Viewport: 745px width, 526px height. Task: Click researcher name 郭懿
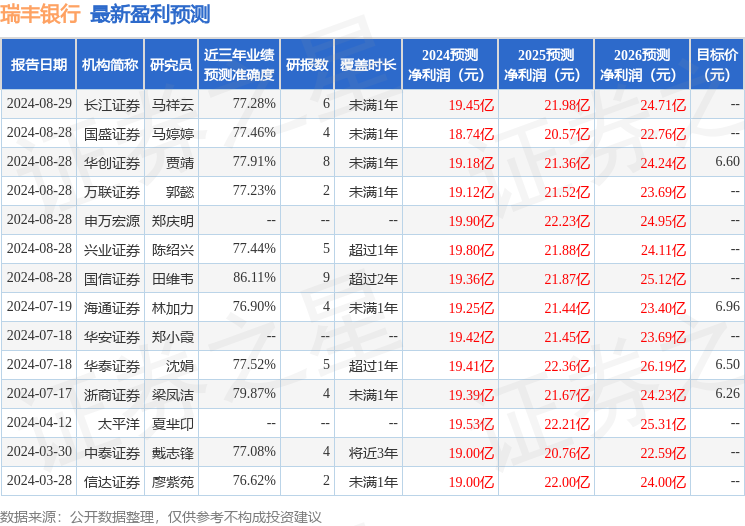tap(180, 192)
